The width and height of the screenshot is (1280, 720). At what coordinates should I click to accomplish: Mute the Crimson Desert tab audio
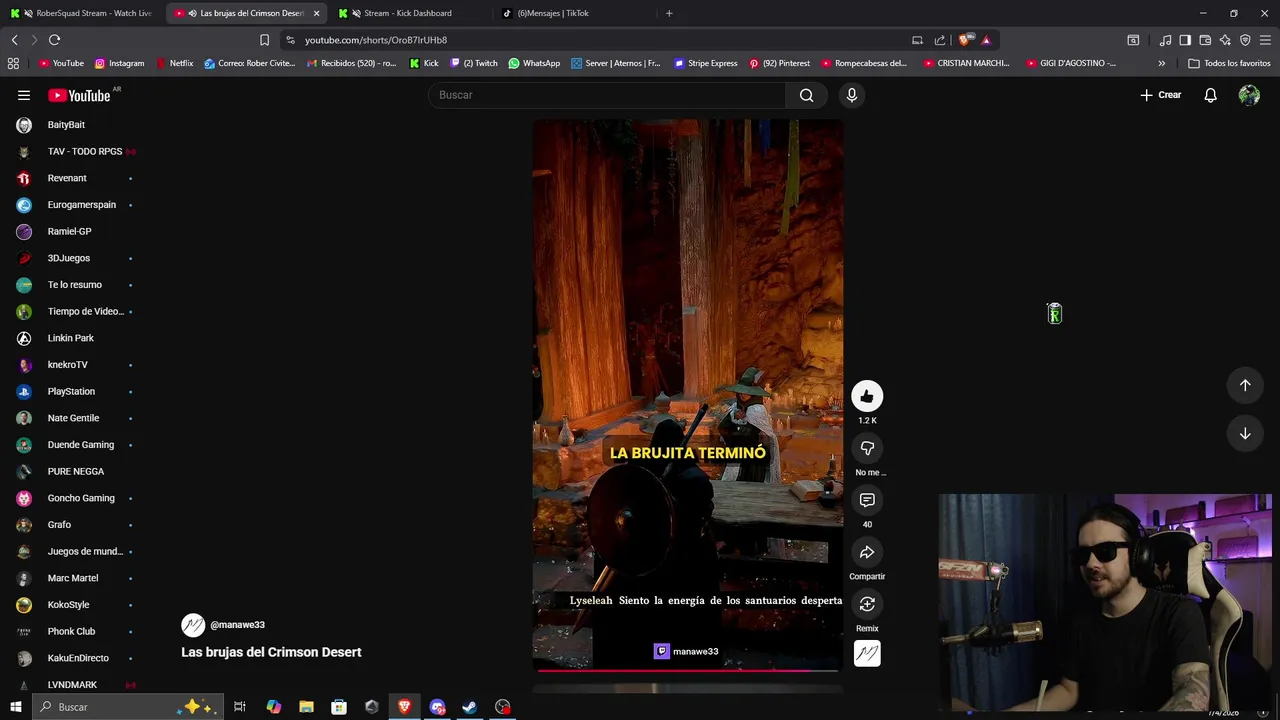192,13
